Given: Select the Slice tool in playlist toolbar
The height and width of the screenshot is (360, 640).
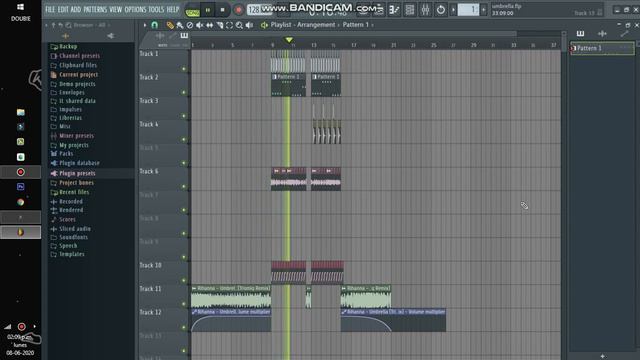Looking at the screenshot, I should (220, 25).
